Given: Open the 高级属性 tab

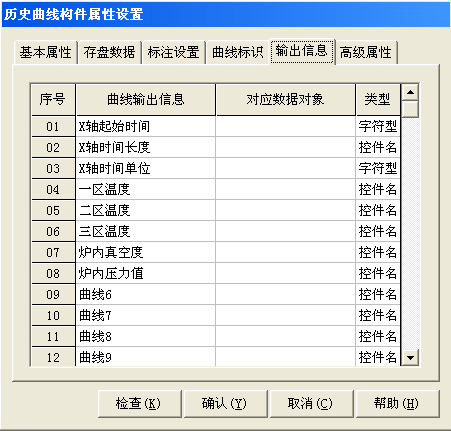Looking at the screenshot, I should click(366, 52).
